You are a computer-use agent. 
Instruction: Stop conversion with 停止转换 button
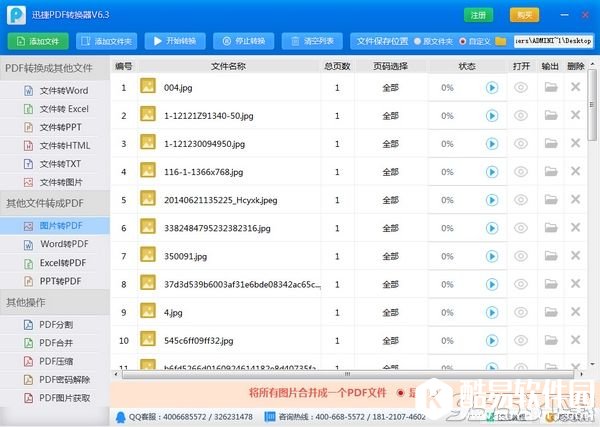[x=243, y=41]
